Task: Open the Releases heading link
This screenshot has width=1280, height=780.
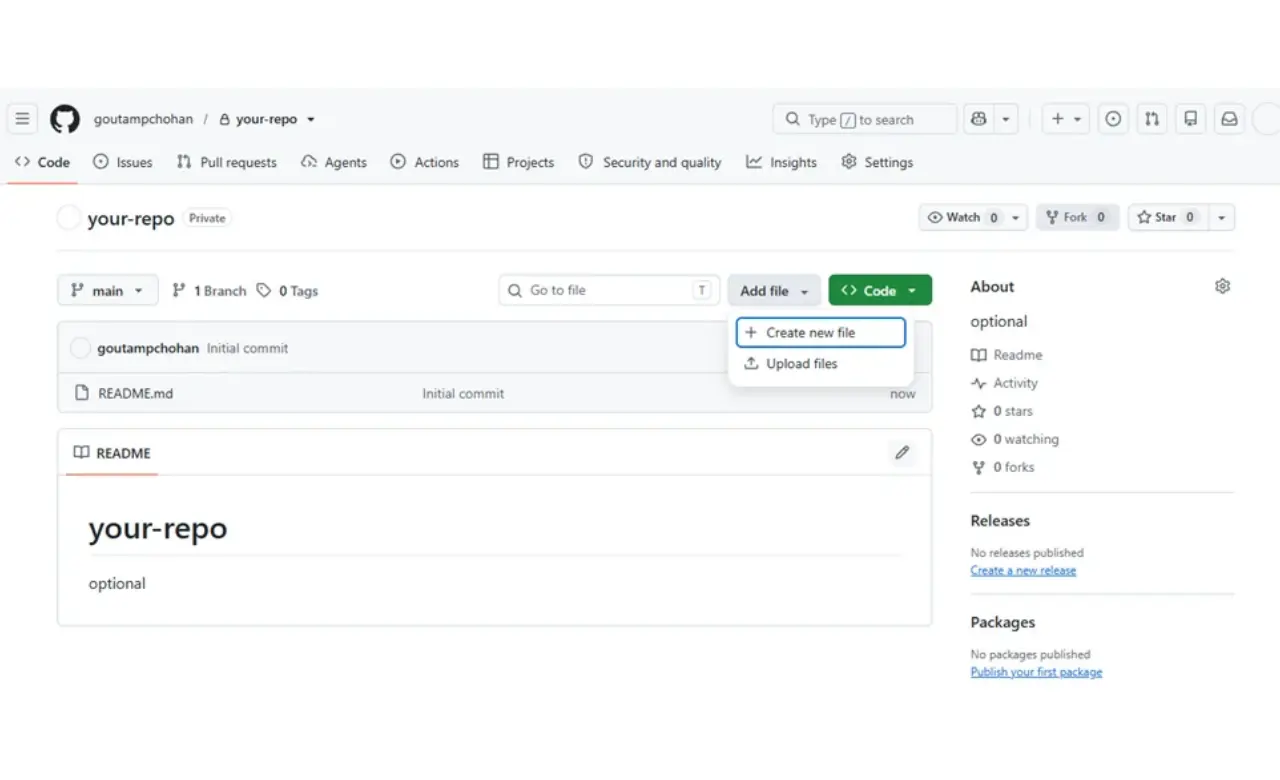Action: click(1000, 521)
